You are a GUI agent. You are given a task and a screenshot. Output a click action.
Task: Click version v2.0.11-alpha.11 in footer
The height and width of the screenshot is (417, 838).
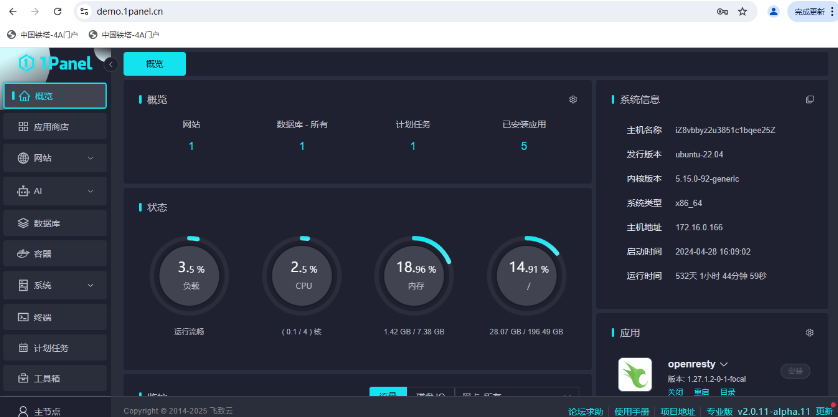[774, 412]
